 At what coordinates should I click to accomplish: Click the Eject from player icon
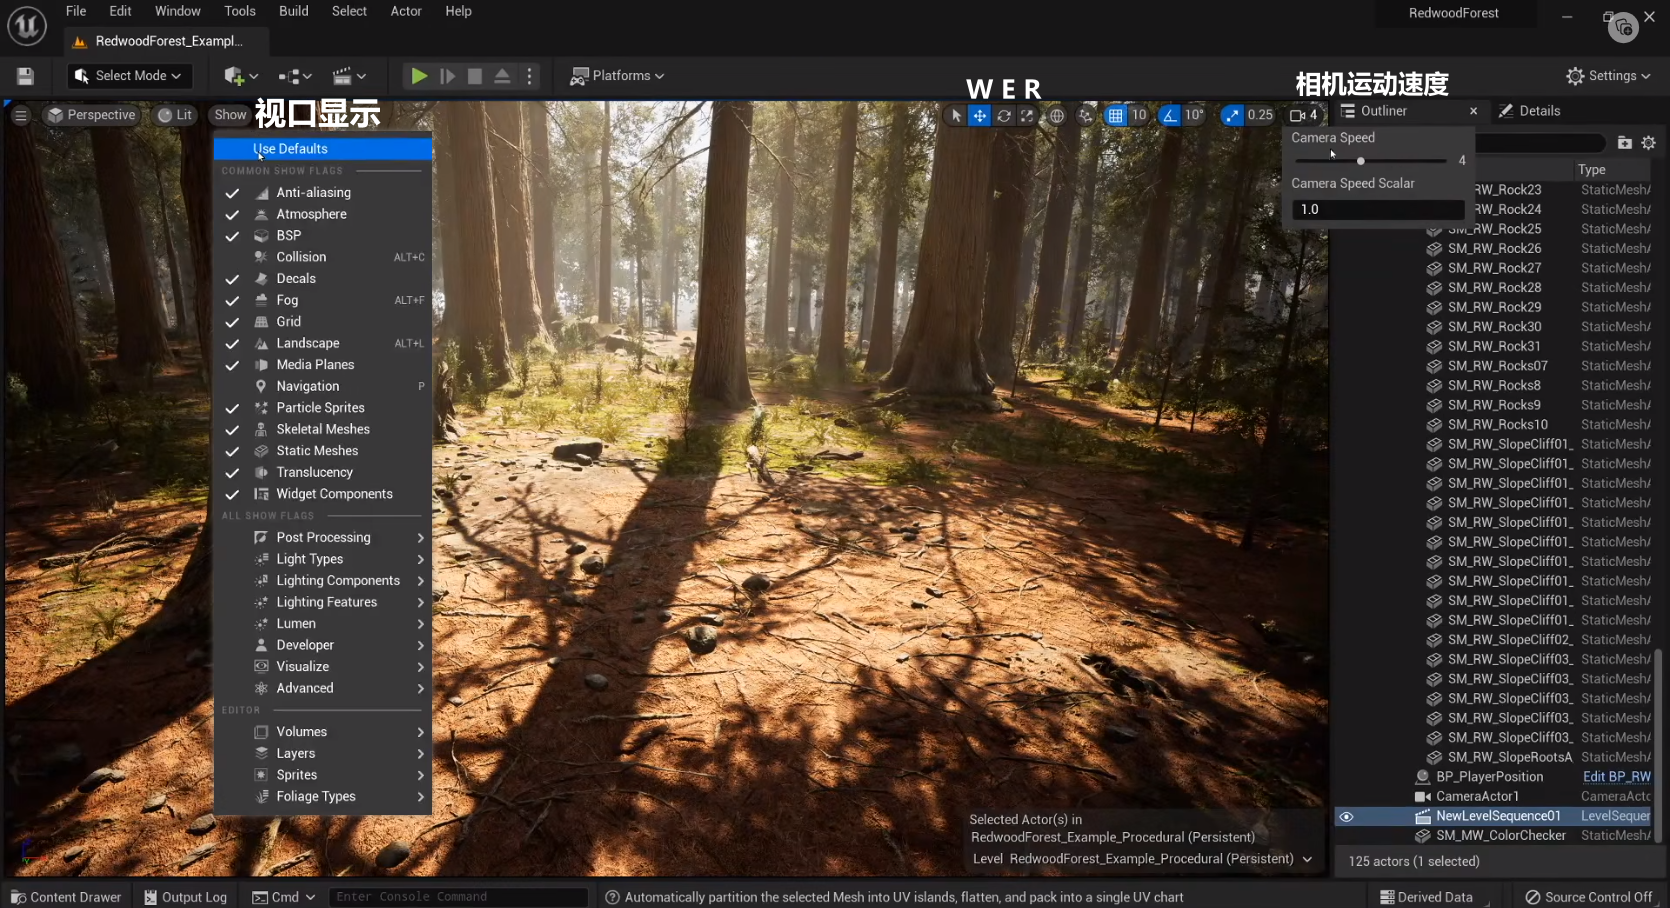pyautogui.click(x=502, y=76)
